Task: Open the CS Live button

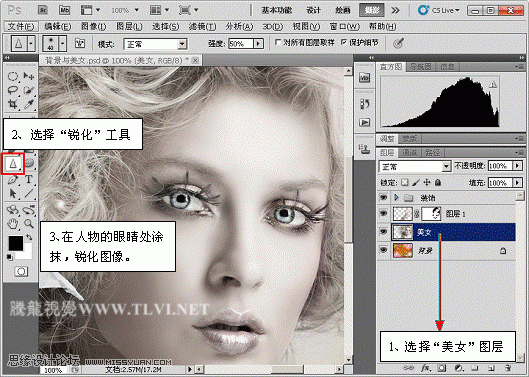Action: coord(439,10)
